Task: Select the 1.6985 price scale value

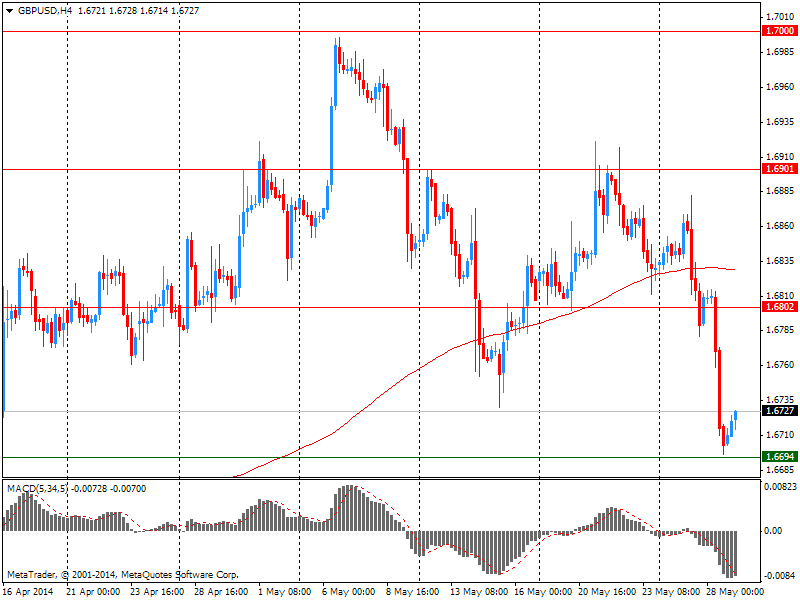Action: [780, 52]
